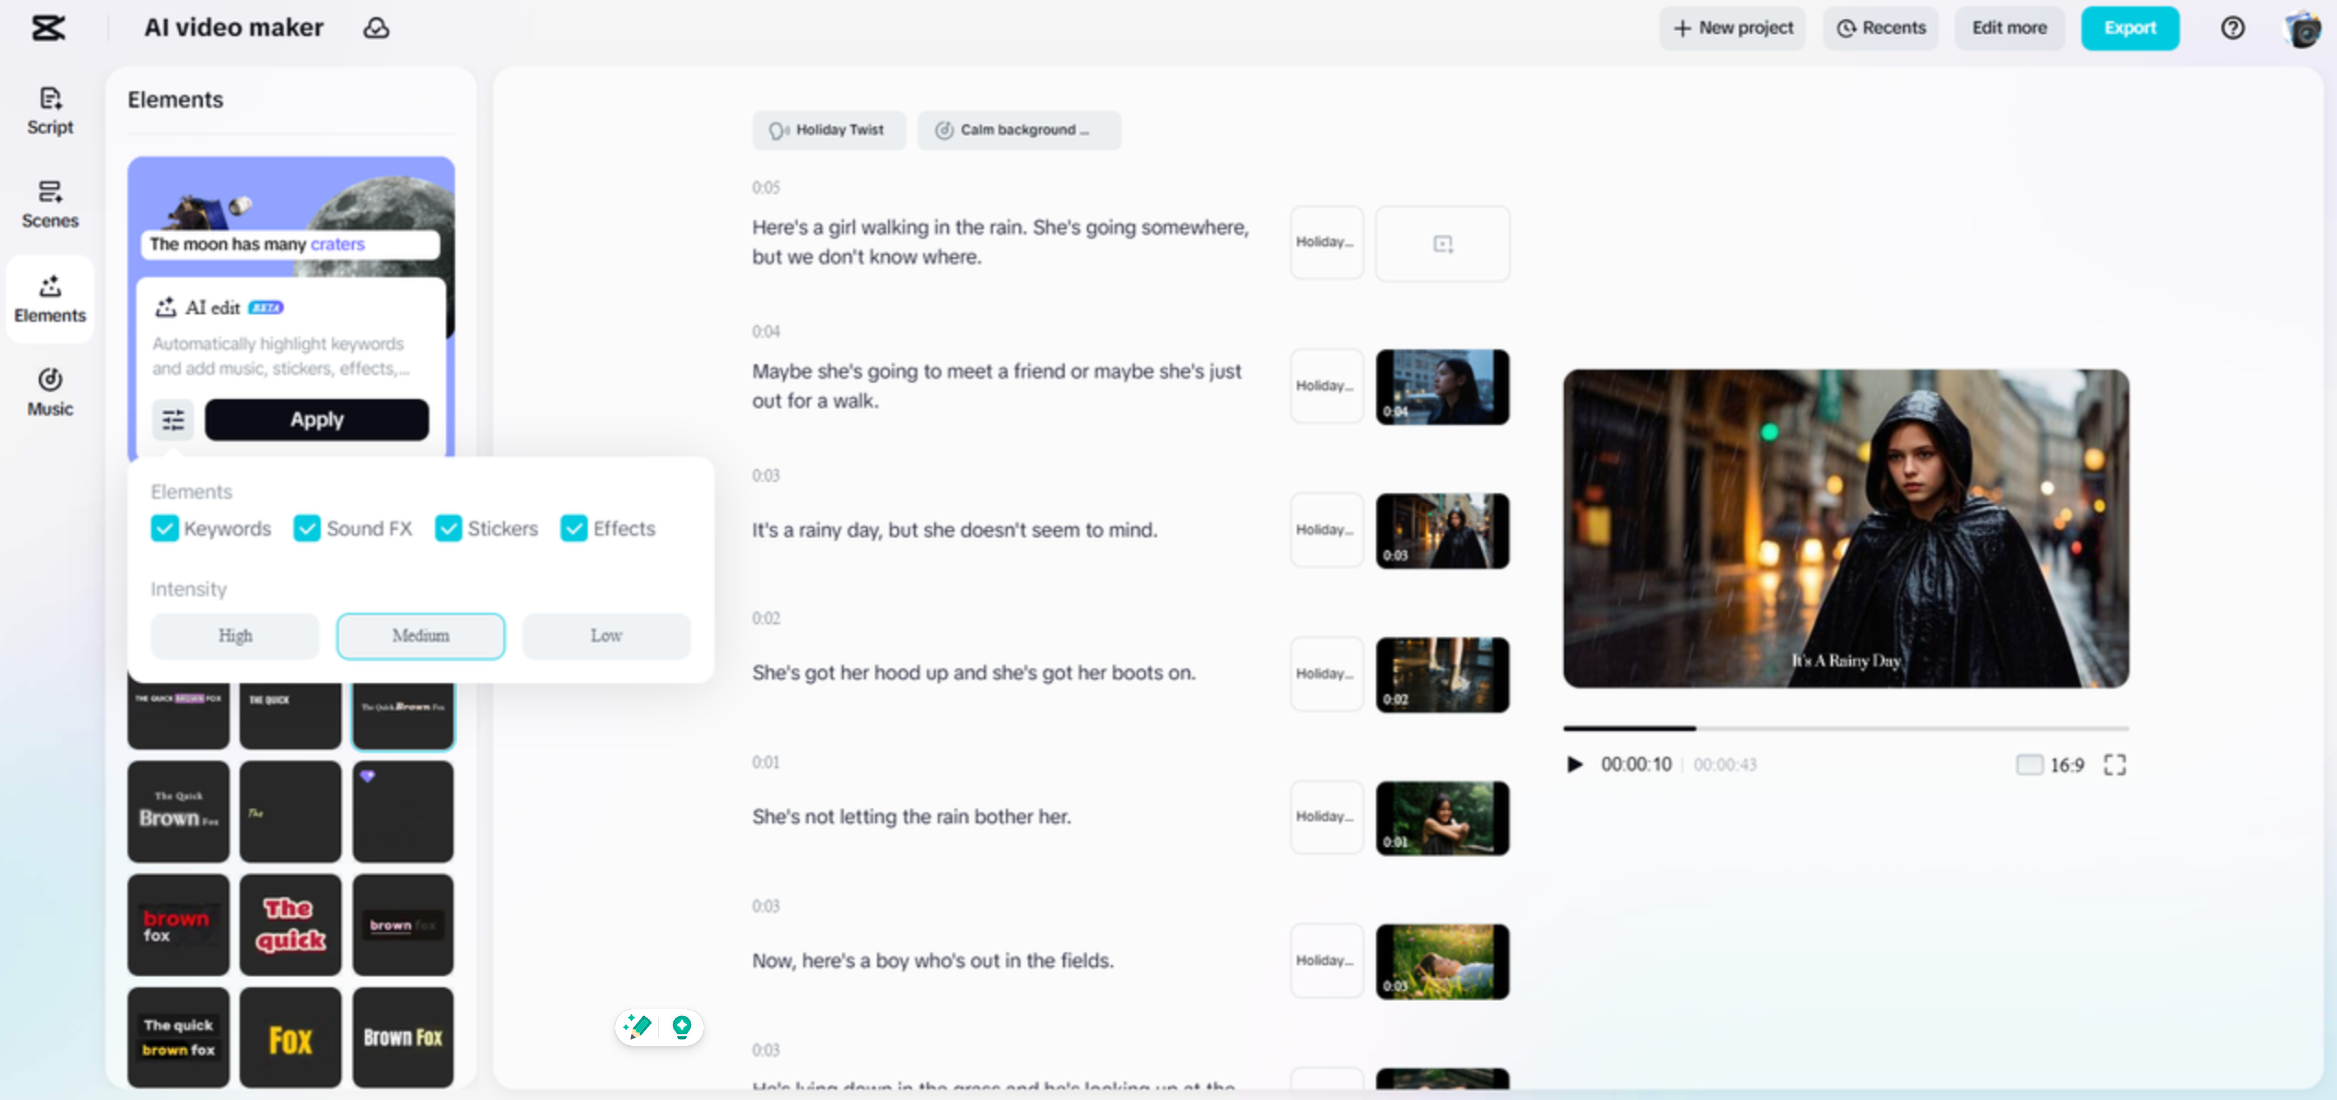Open AI edit settings beside Apply
Screen dimensions: 2337x1100
[173, 419]
